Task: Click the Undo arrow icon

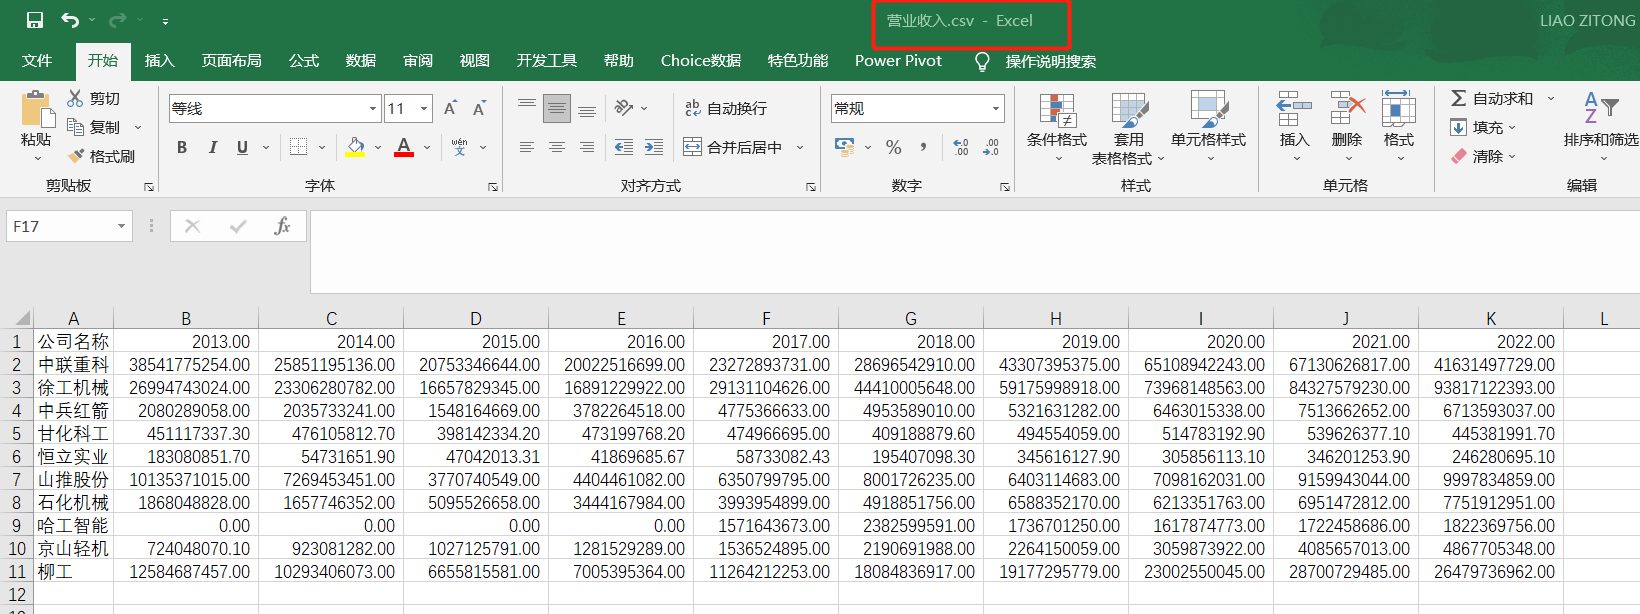Action: click(69, 20)
